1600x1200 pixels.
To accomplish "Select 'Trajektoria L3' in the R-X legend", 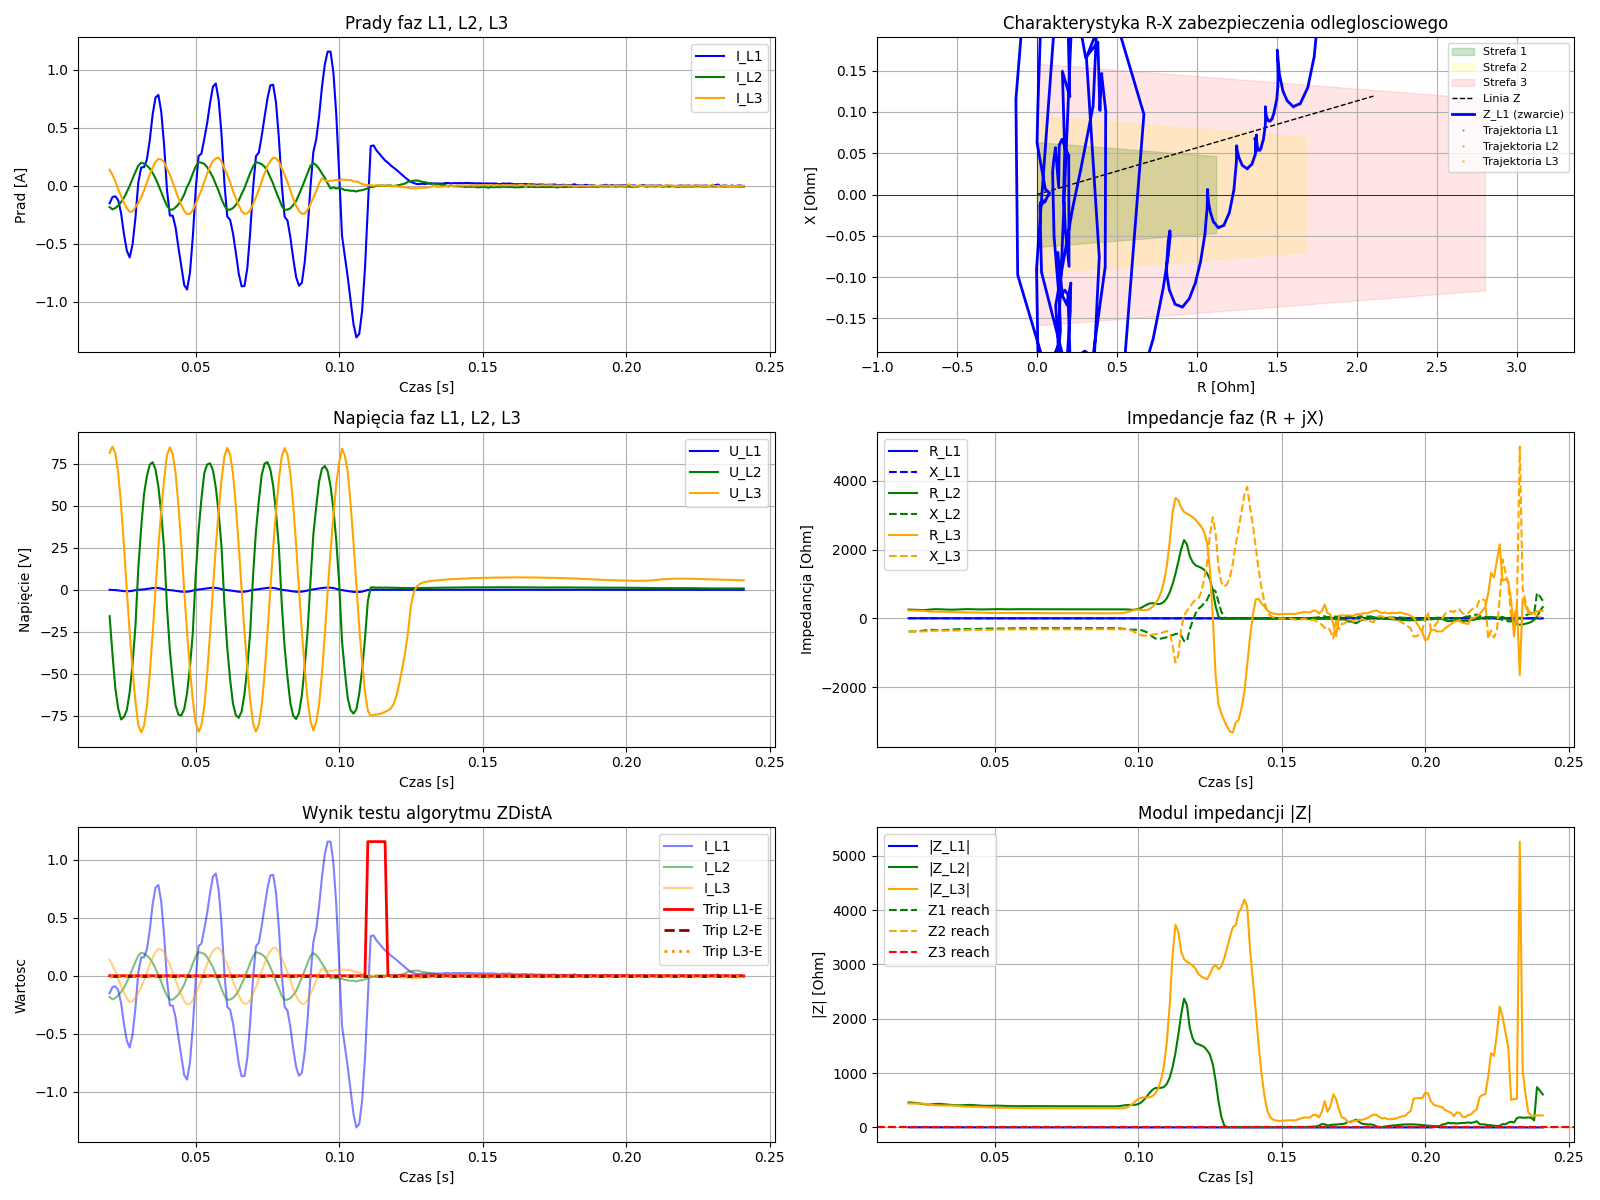I will coord(1519,161).
